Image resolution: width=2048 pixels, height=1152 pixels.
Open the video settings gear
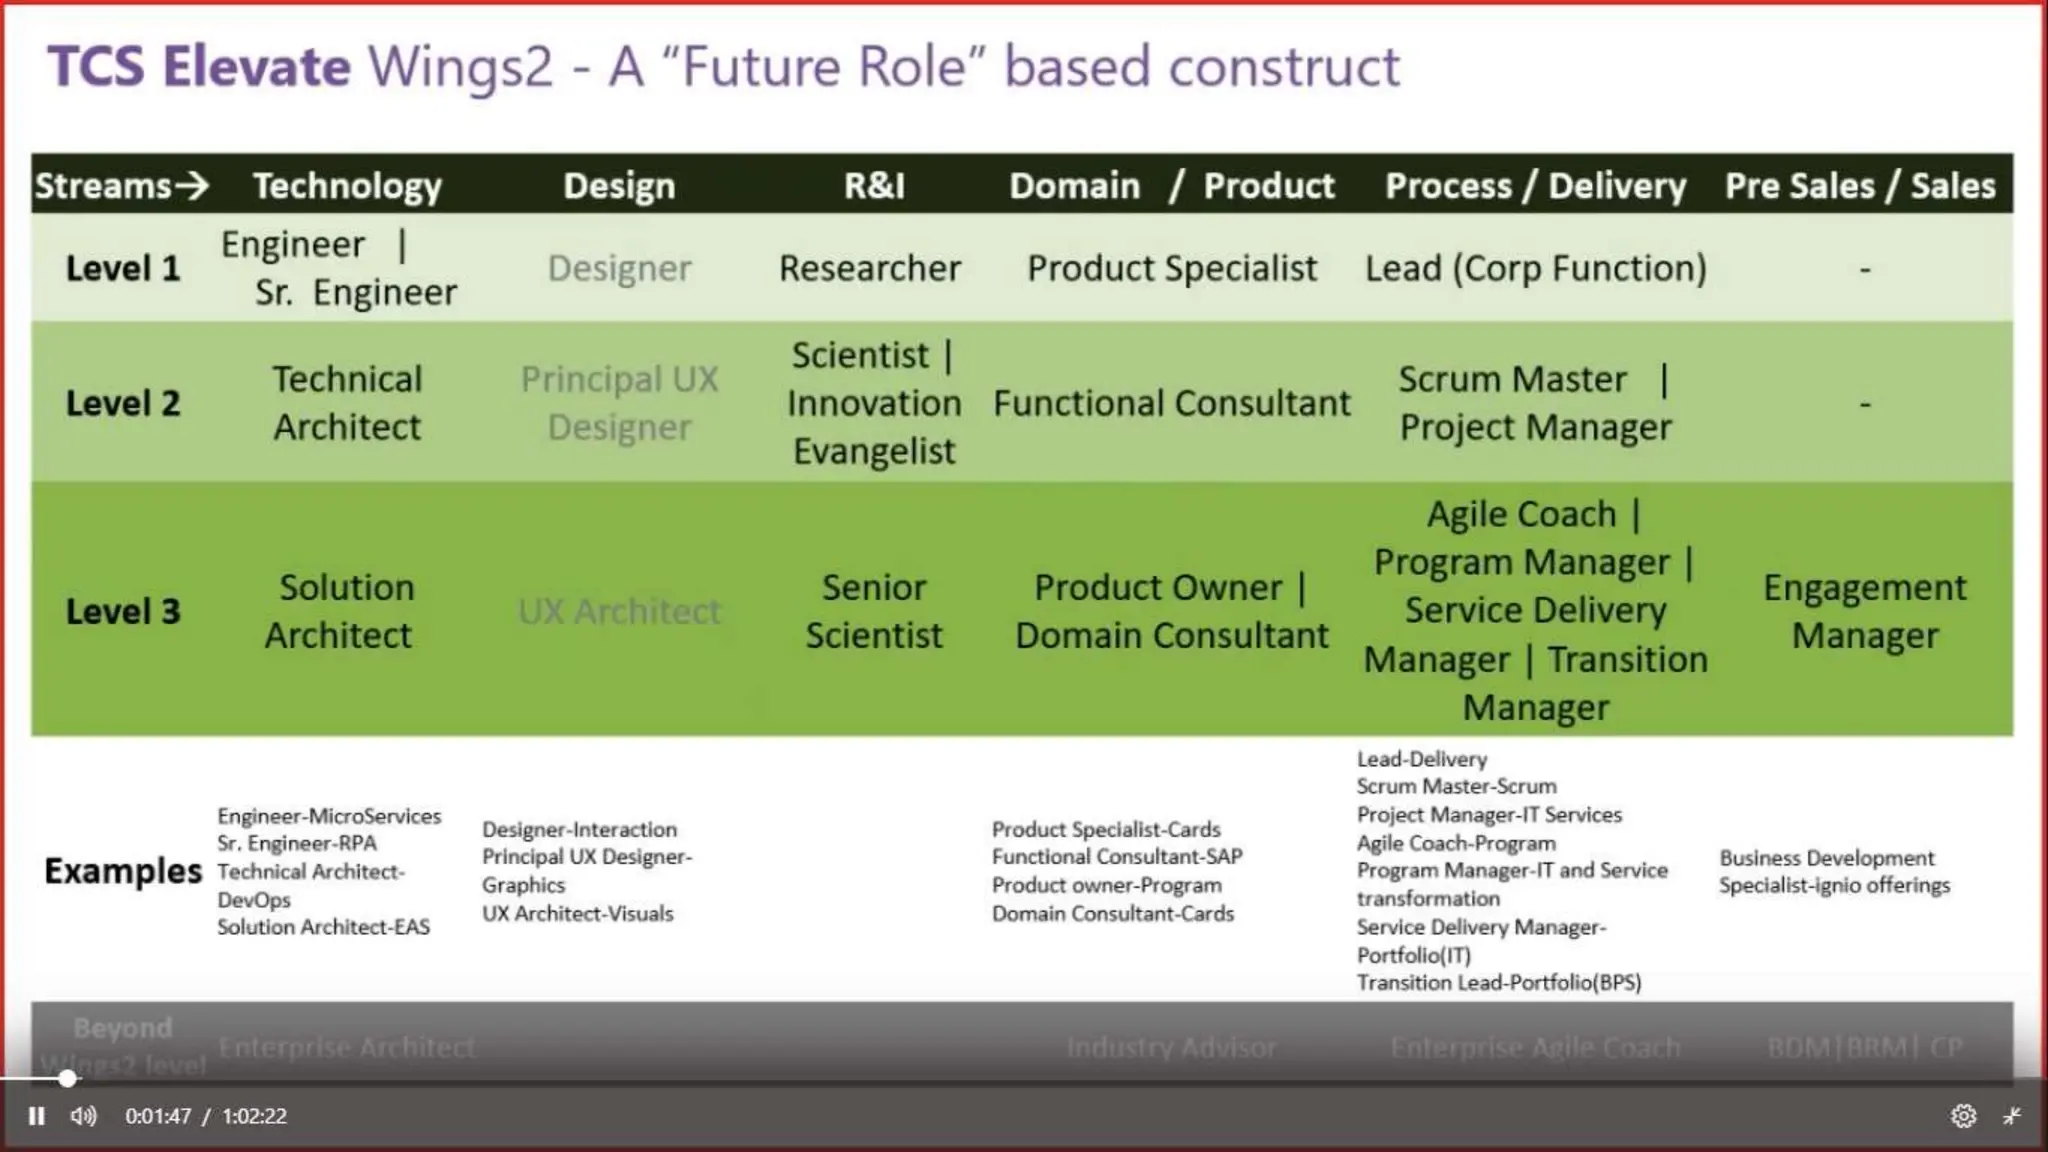(1963, 1116)
